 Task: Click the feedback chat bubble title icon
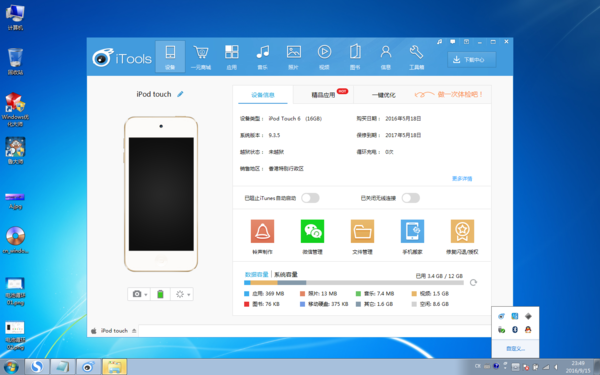pyautogui.click(x=453, y=42)
